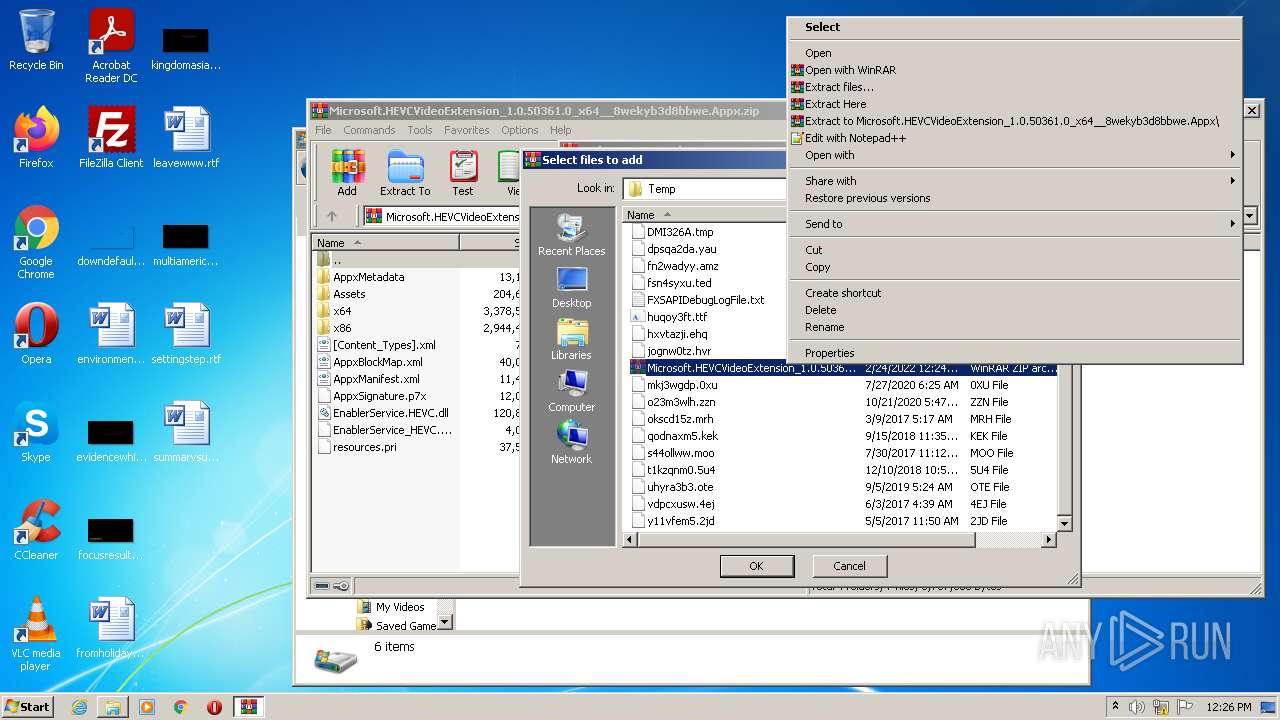Open Recent Places in dialog sidebar
The width and height of the screenshot is (1280, 720).
click(x=572, y=235)
